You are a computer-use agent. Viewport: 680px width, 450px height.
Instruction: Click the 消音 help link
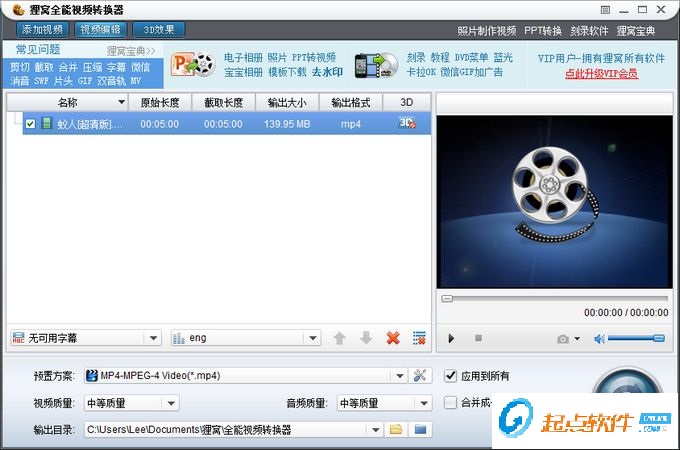pos(20,81)
